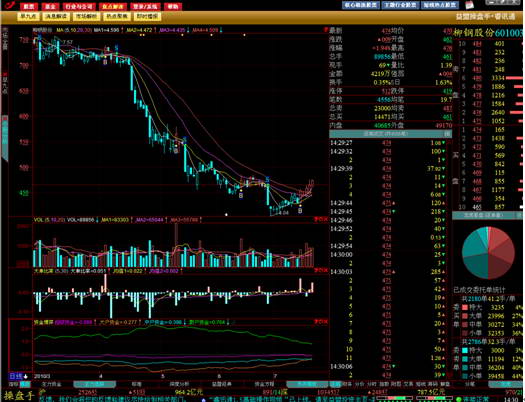The image size is (525, 402).
Task: Click the red phone logo icon
Action: tap(10, 5)
